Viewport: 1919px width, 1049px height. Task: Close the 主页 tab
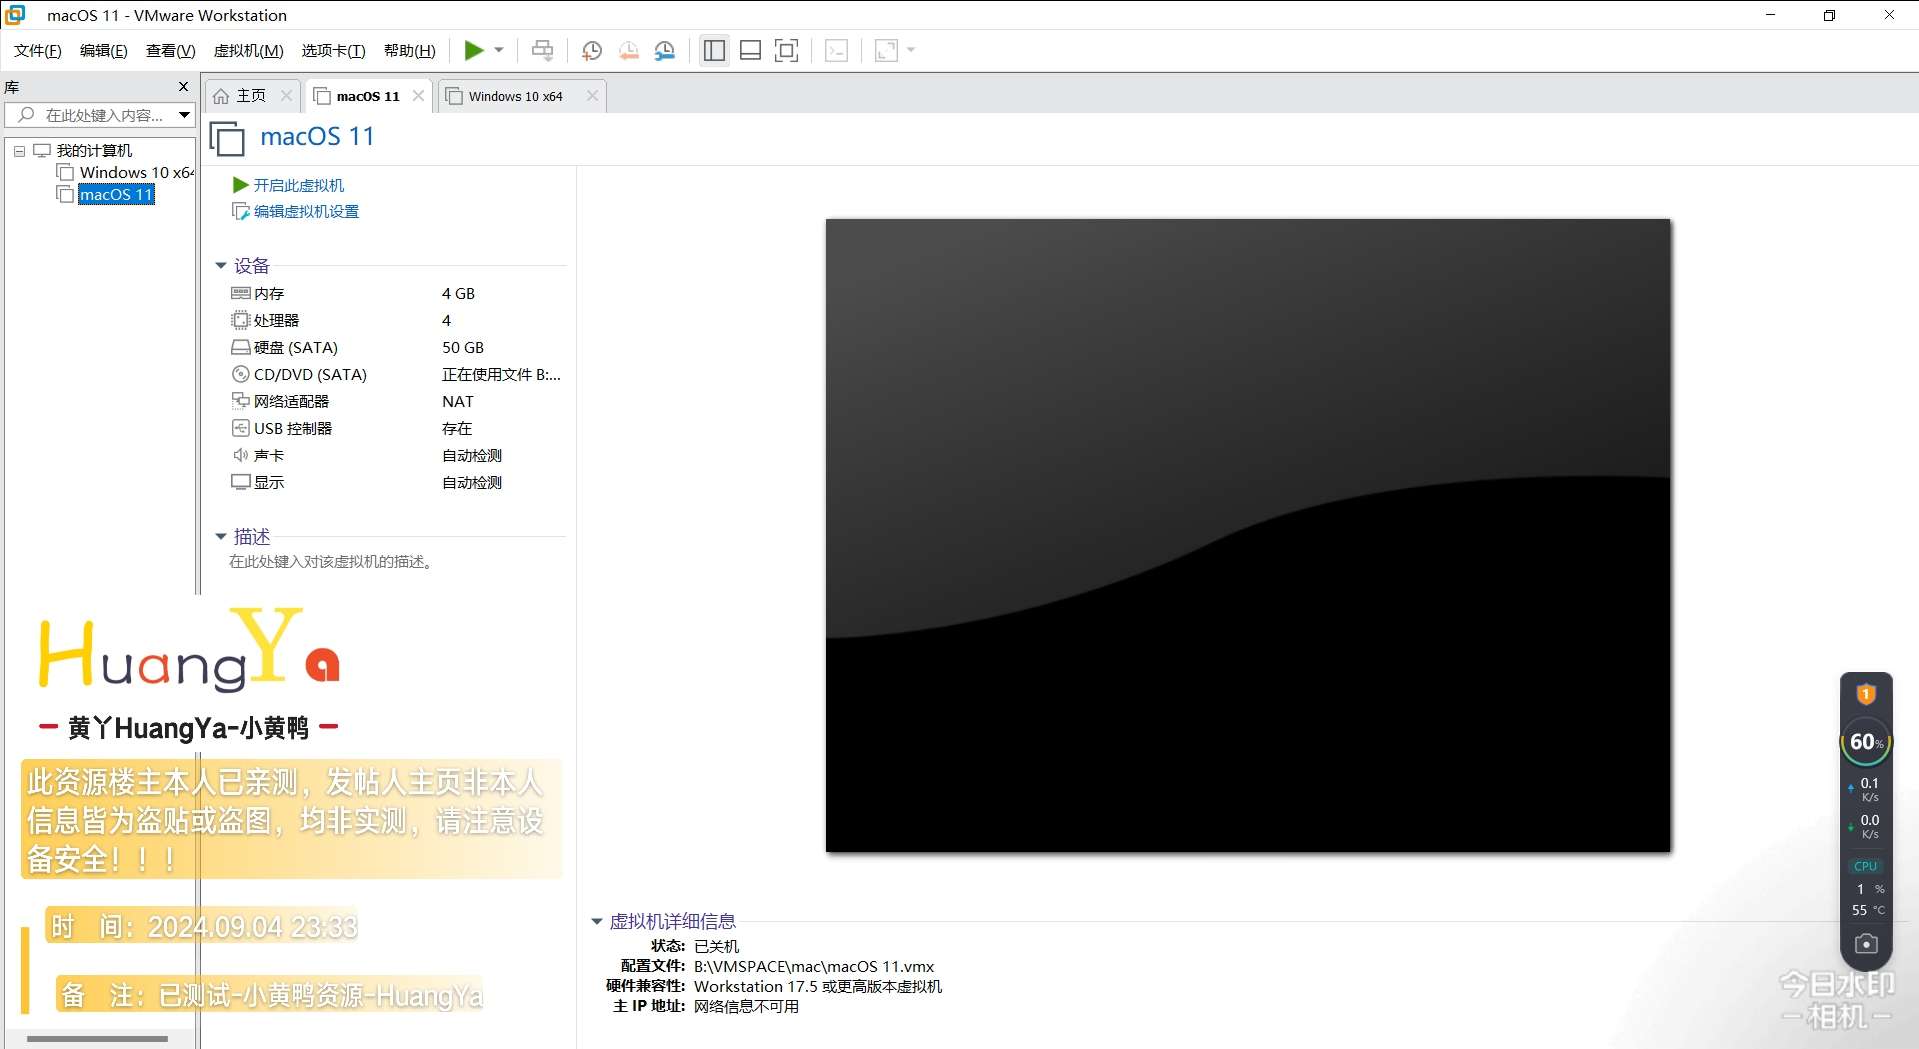(286, 96)
